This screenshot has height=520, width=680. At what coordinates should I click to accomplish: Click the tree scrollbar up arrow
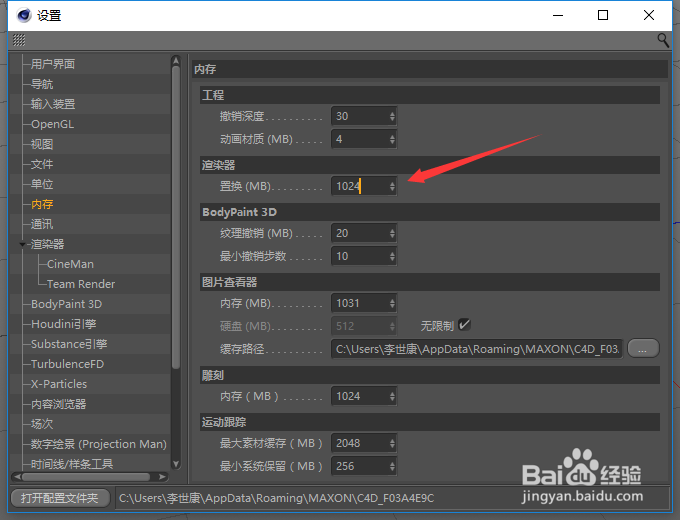[176, 60]
